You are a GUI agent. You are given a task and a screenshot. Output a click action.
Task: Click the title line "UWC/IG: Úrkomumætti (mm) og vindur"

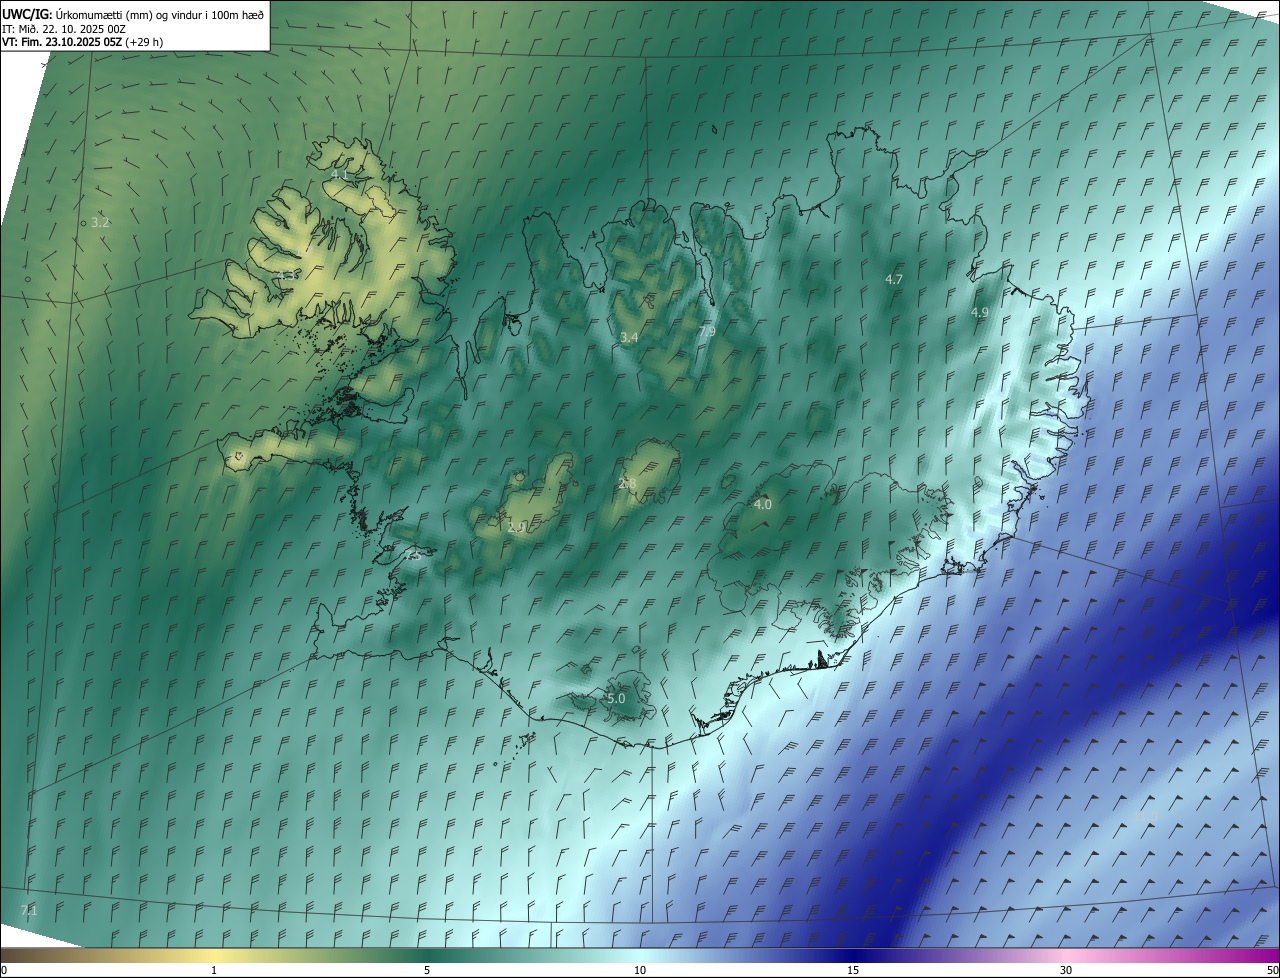tap(133, 14)
